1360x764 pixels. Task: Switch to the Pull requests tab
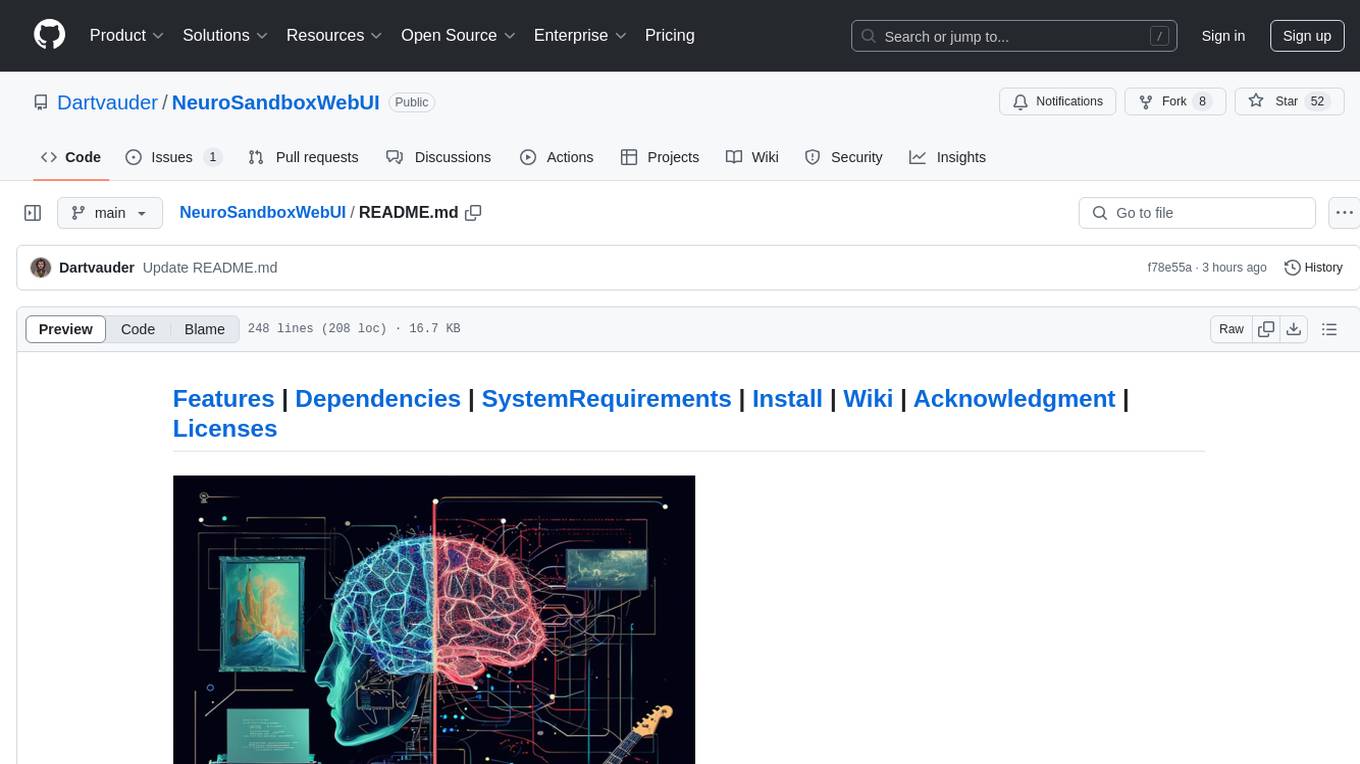303,157
